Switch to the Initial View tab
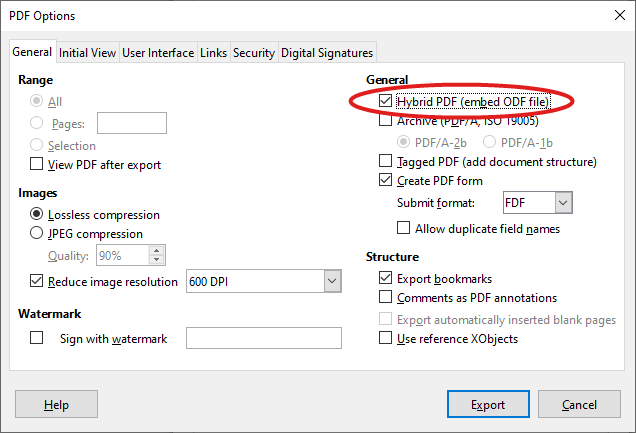 coord(88,53)
